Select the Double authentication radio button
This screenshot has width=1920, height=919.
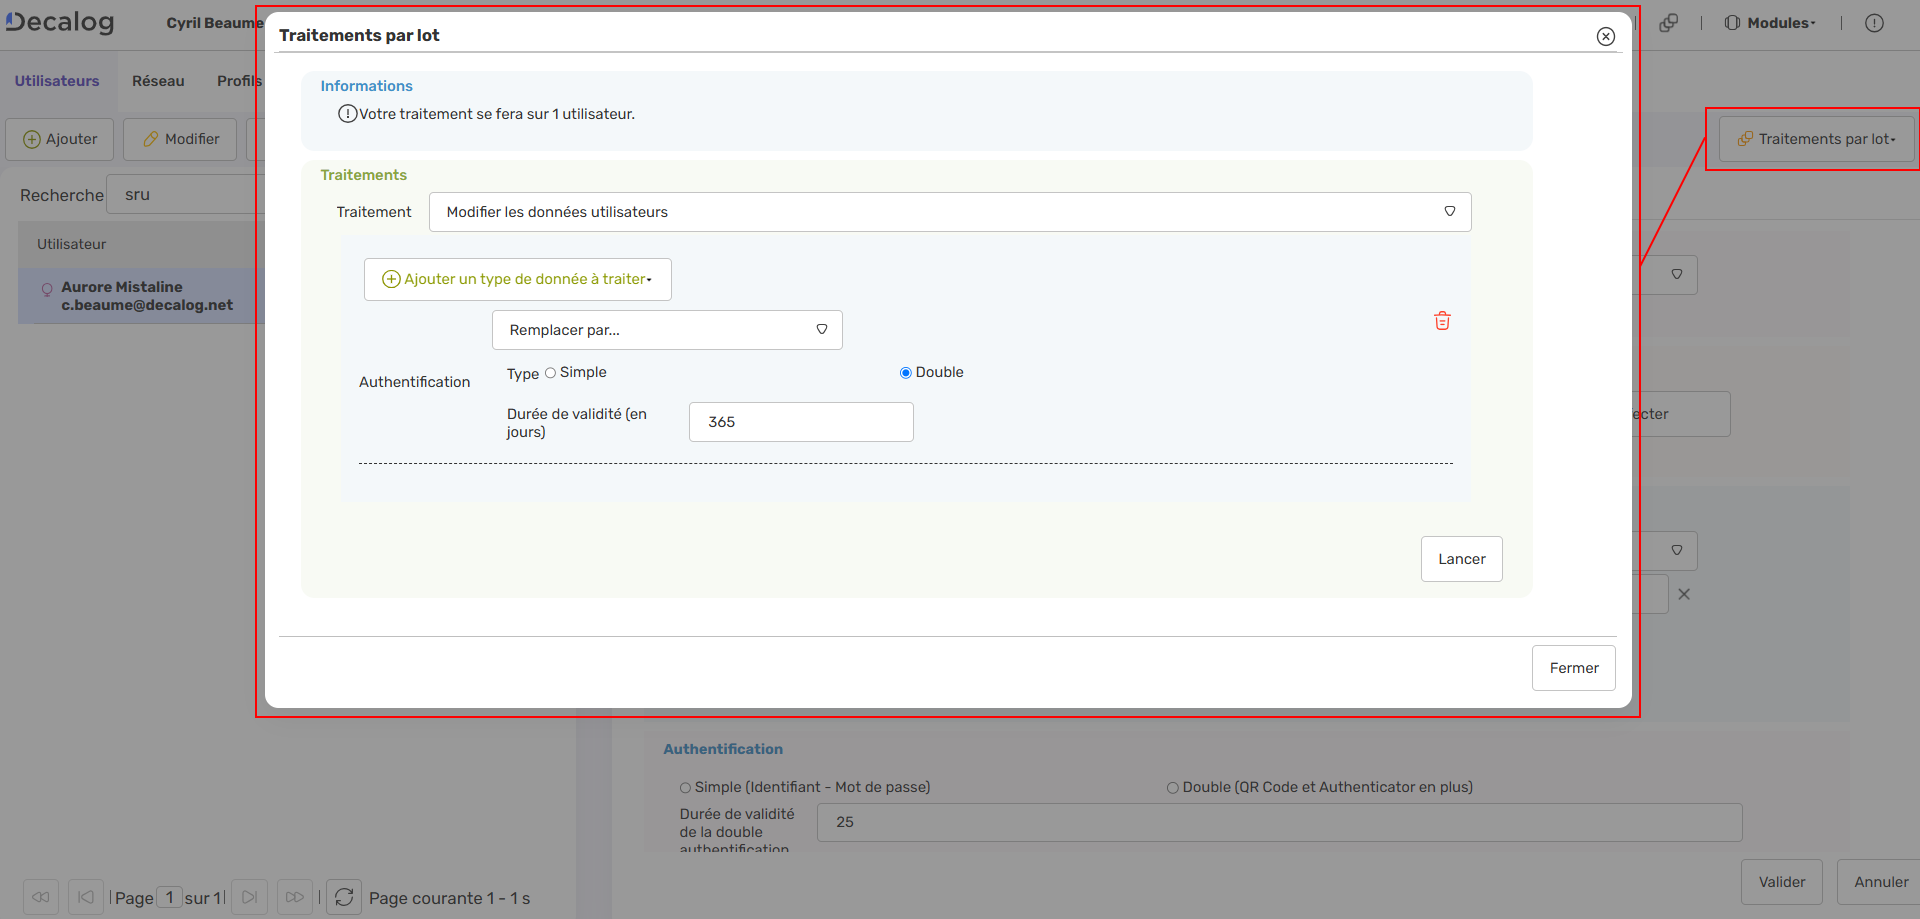pyautogui.click(x=905, y=372)
